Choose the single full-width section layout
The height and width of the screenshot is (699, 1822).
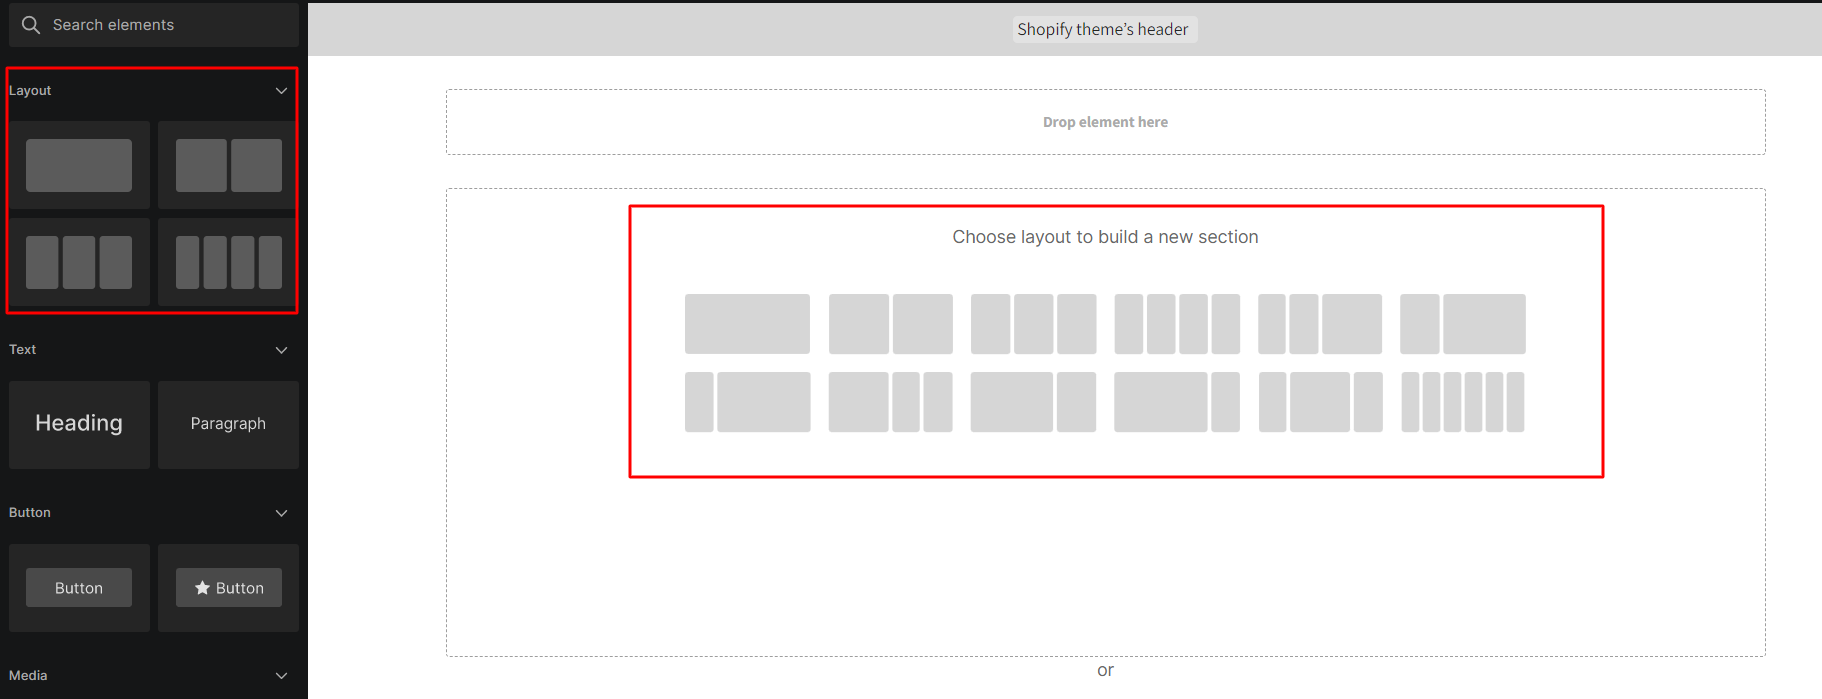tap(747, 324)
